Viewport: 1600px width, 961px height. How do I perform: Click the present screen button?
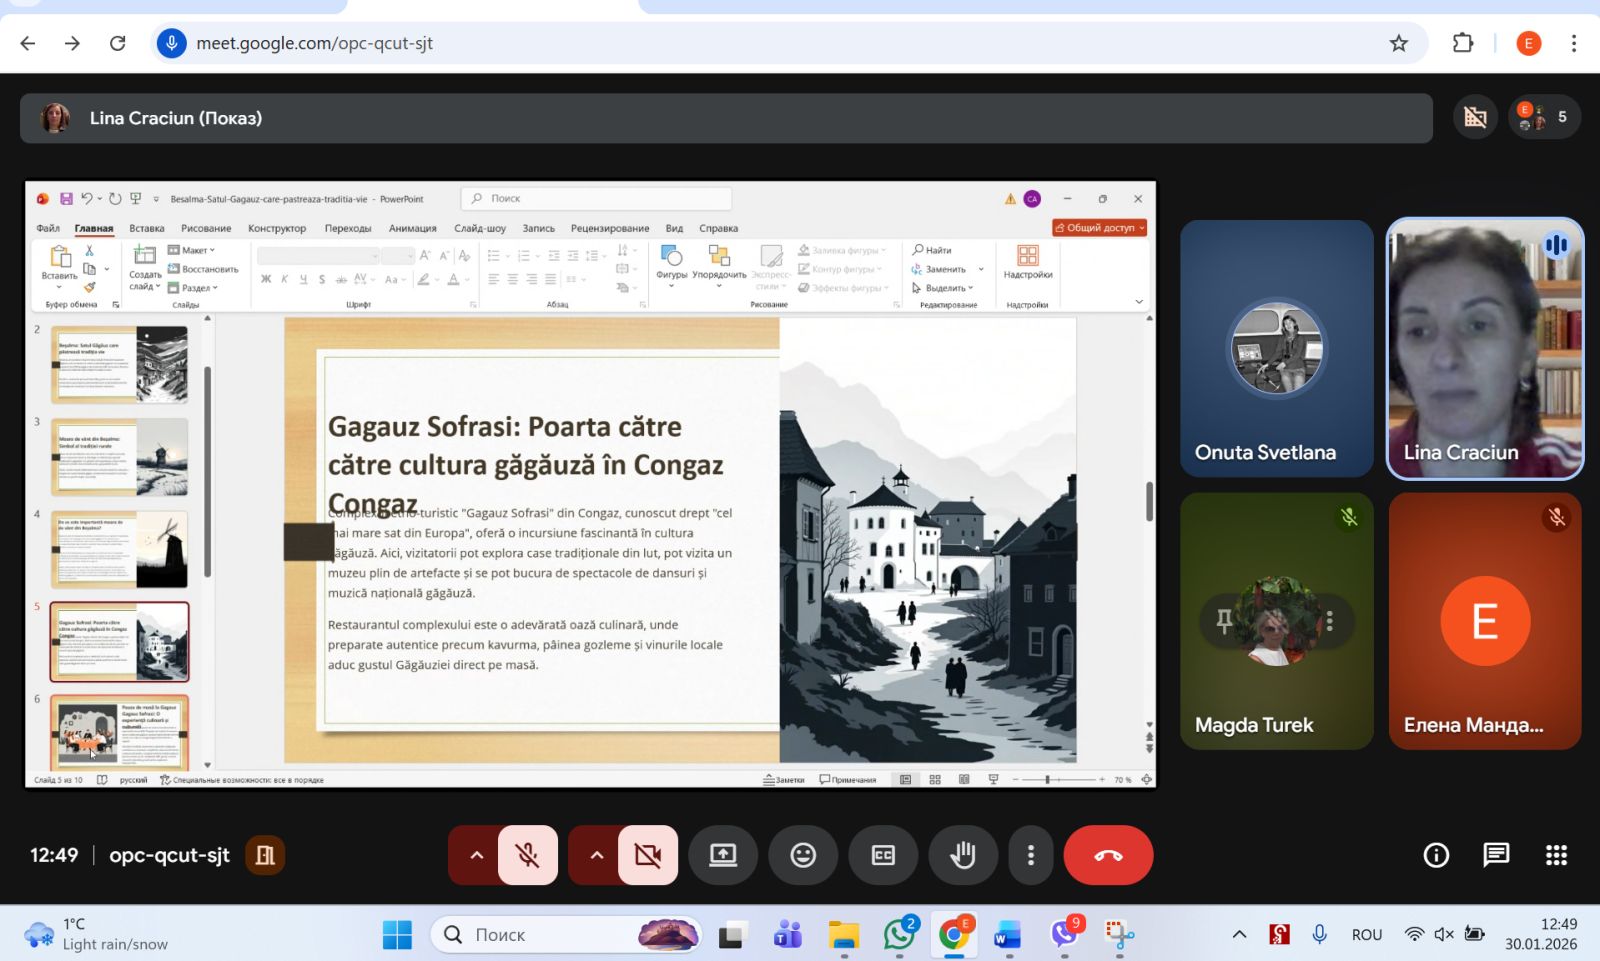tap(723, 855)
